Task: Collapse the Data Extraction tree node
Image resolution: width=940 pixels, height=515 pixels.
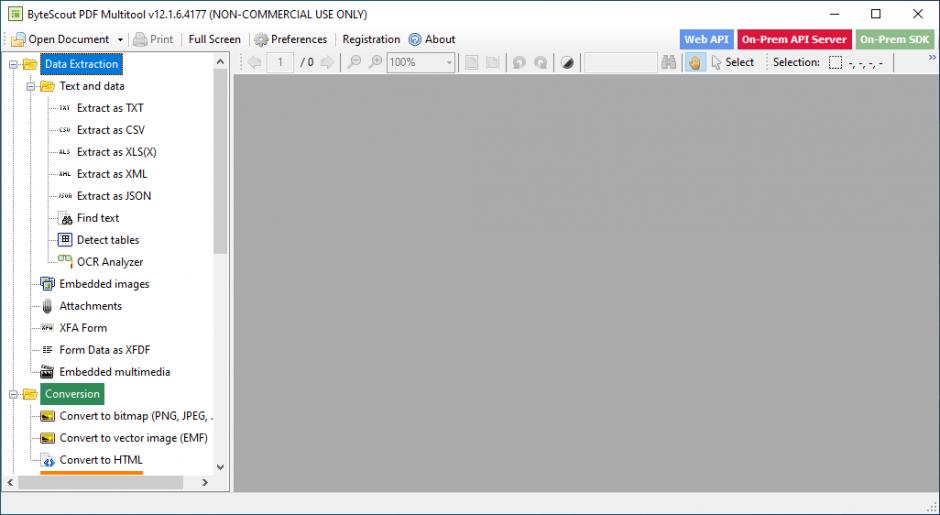Action: tap(14, 64)
